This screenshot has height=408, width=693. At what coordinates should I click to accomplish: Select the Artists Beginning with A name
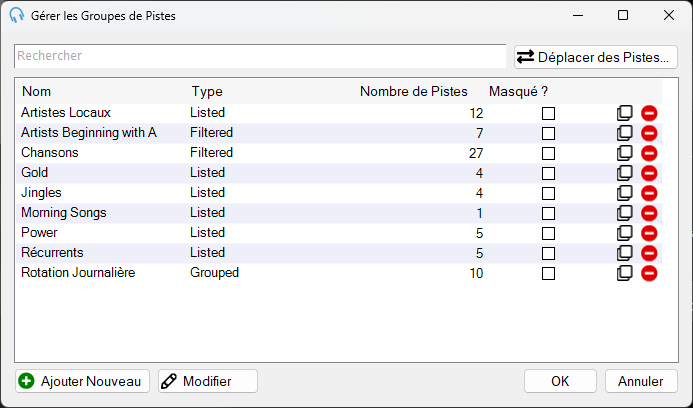point(89,133)
